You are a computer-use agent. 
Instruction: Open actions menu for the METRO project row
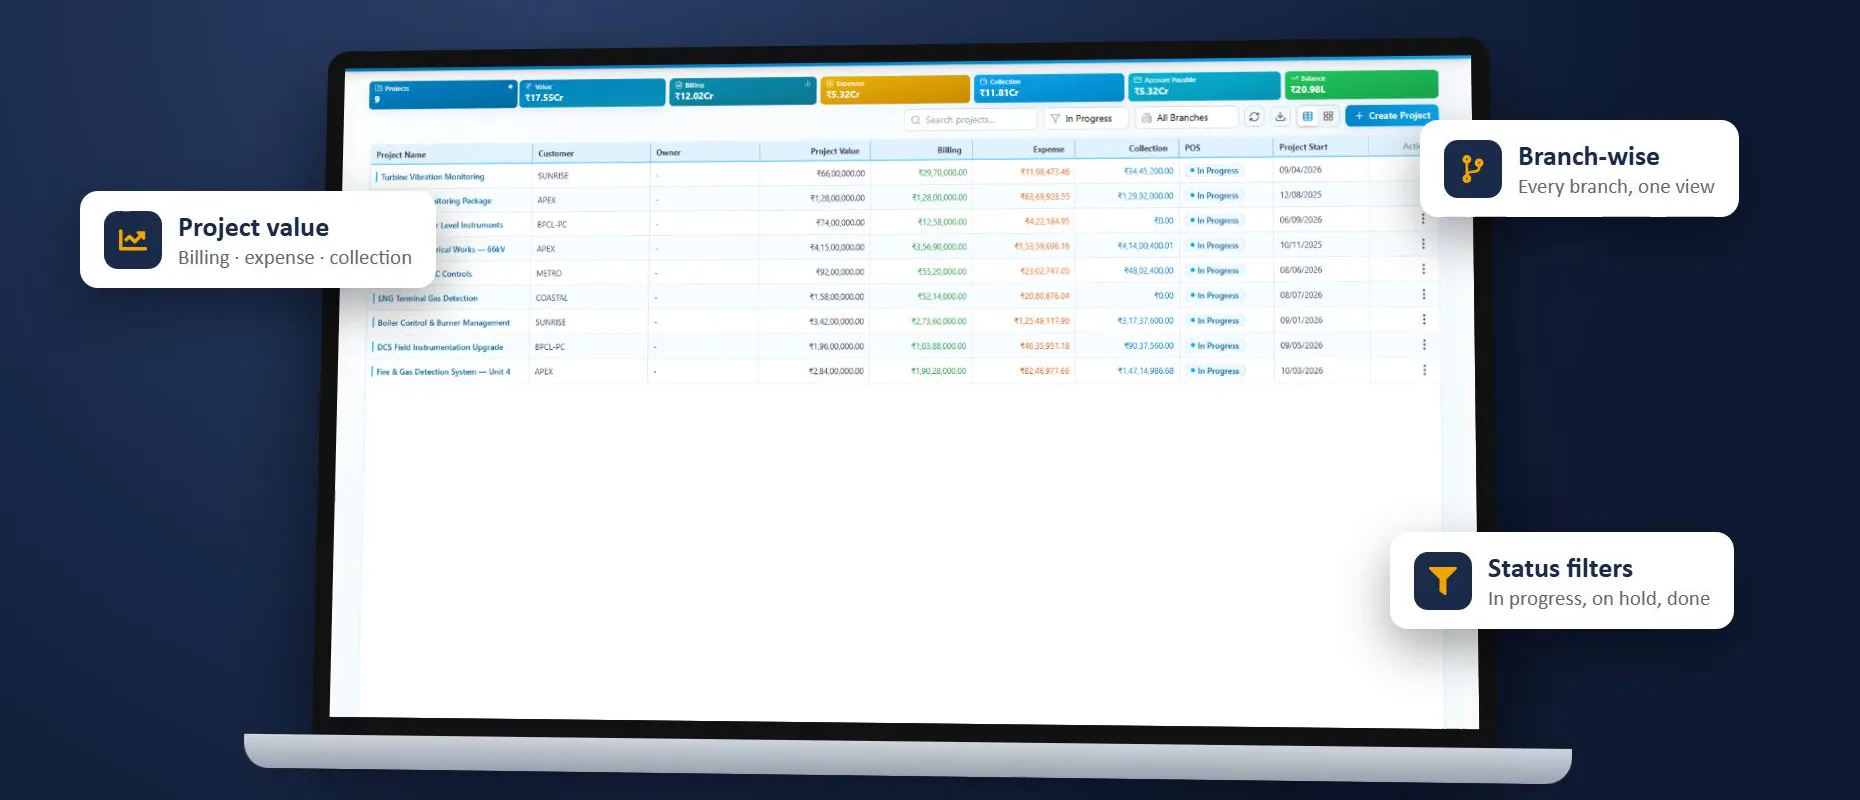pyautogui.click(x=1423, y=269)
